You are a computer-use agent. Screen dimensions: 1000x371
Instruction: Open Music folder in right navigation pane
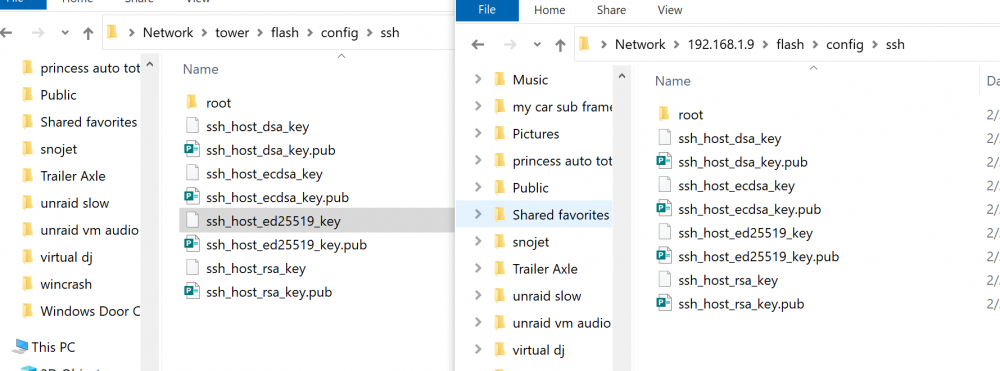click(x=530, y=80)
